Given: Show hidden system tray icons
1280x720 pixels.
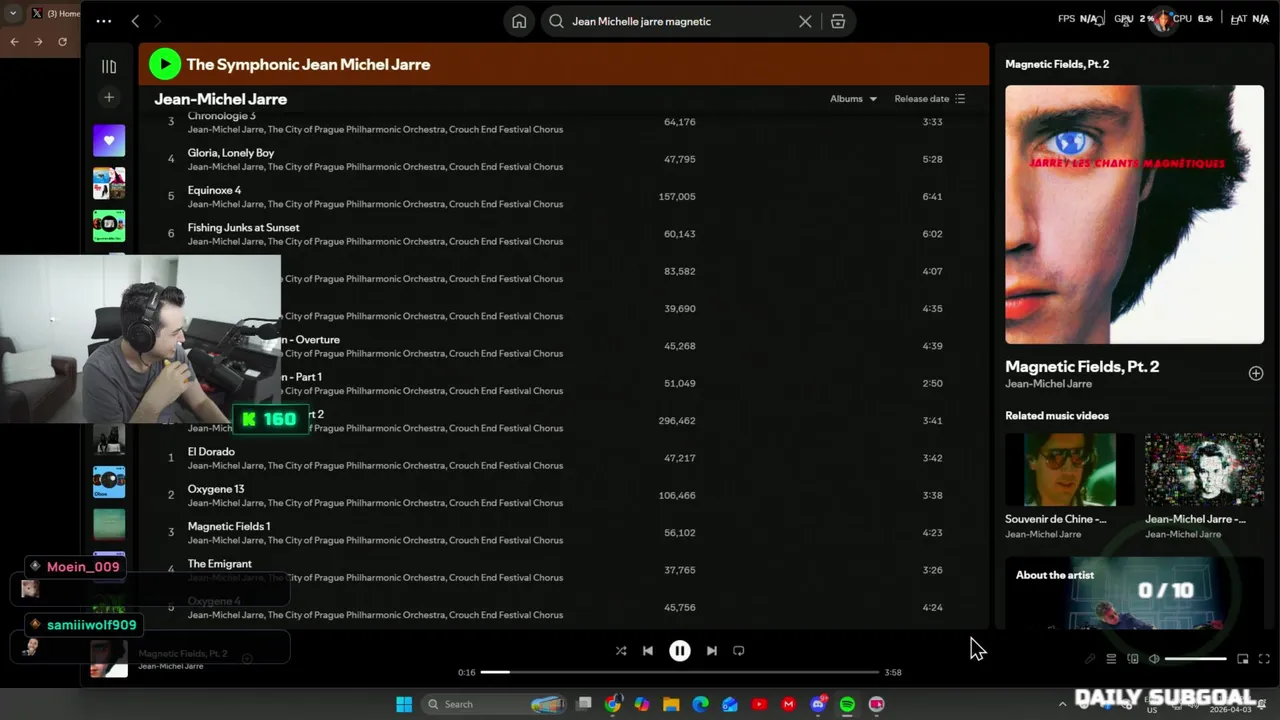Looking at the screenshot, I should pyautogui.click(x=1062, y=704).
